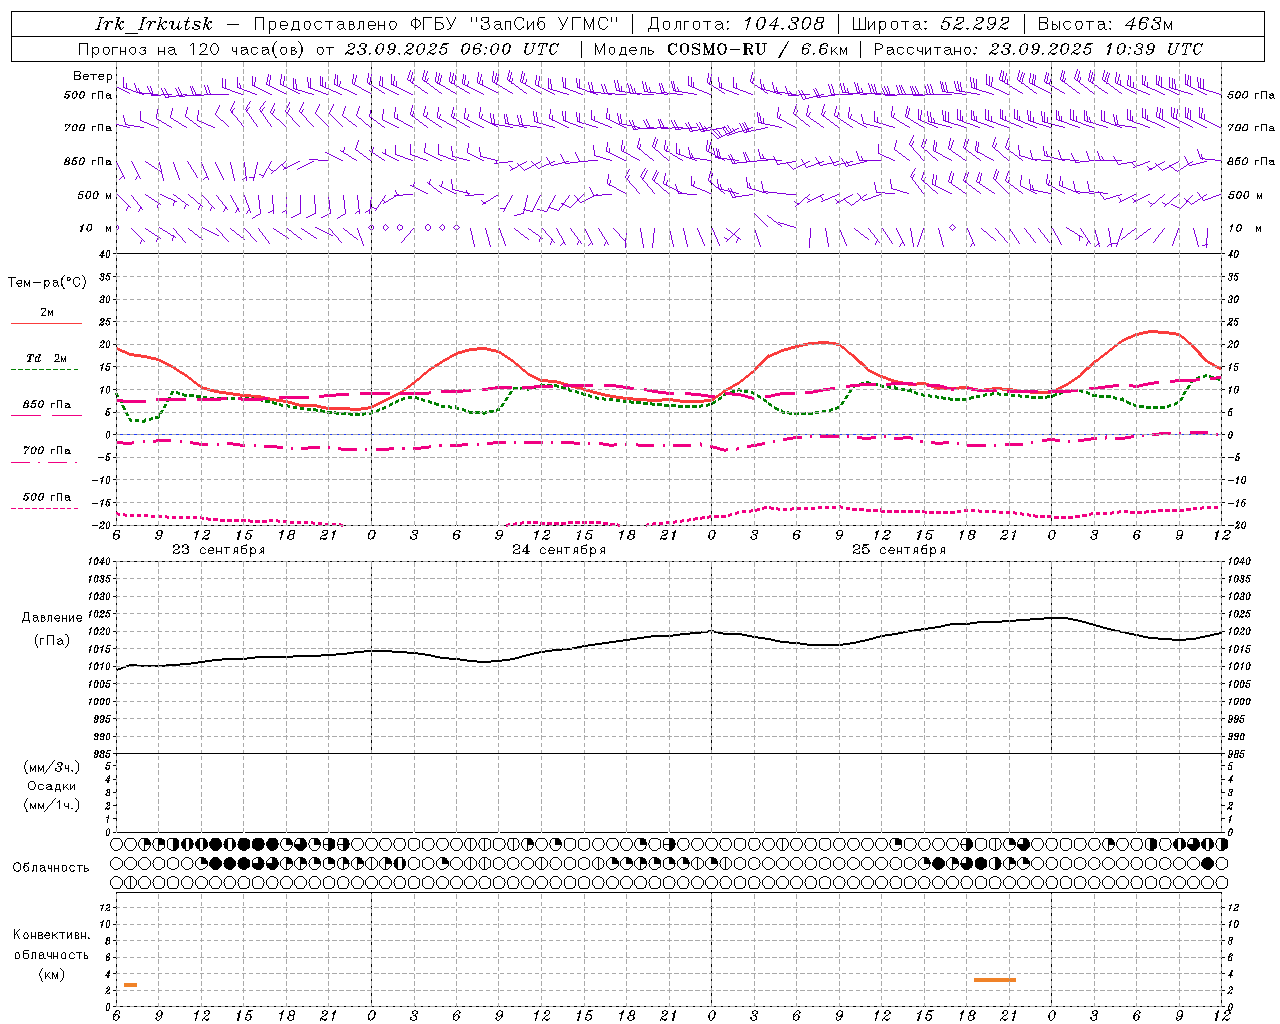Select the Прогноз на 120 часа(ов) text

click(x=193, y=49)
